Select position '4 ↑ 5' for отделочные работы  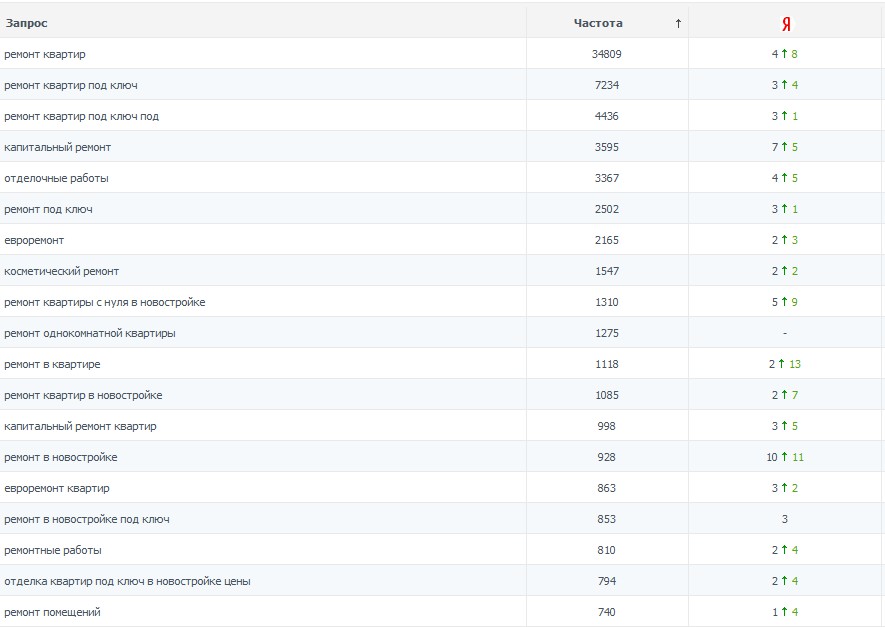tap(785, 178)
